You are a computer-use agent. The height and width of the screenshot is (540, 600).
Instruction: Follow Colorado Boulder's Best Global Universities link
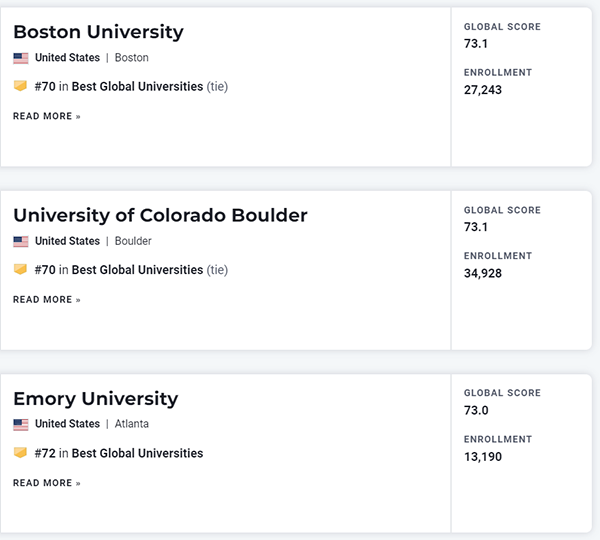click(x=137, y=270)
